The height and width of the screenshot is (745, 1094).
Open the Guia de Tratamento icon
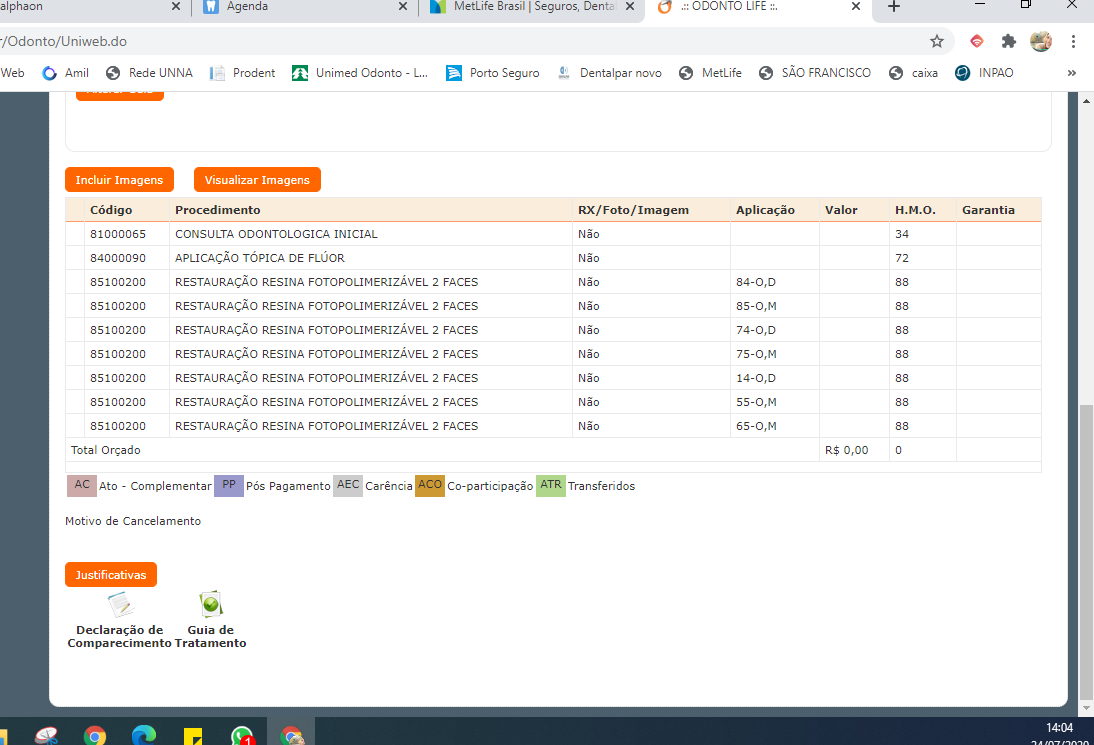coord(211,604)
